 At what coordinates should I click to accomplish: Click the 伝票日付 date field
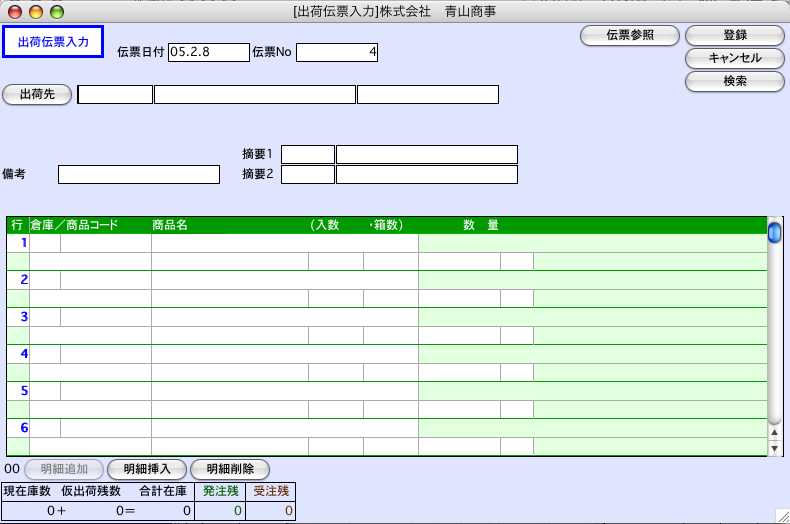tap(208, 52)
